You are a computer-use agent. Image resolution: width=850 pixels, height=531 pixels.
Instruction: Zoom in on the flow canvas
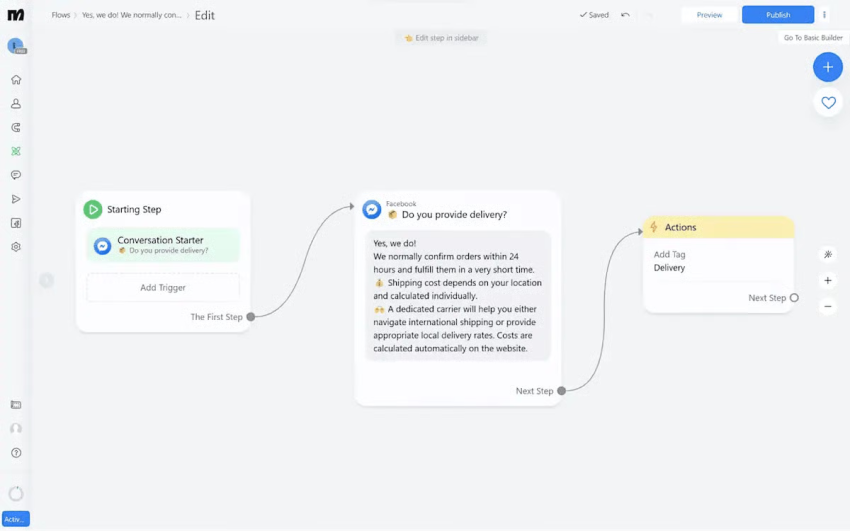(827, 281)
